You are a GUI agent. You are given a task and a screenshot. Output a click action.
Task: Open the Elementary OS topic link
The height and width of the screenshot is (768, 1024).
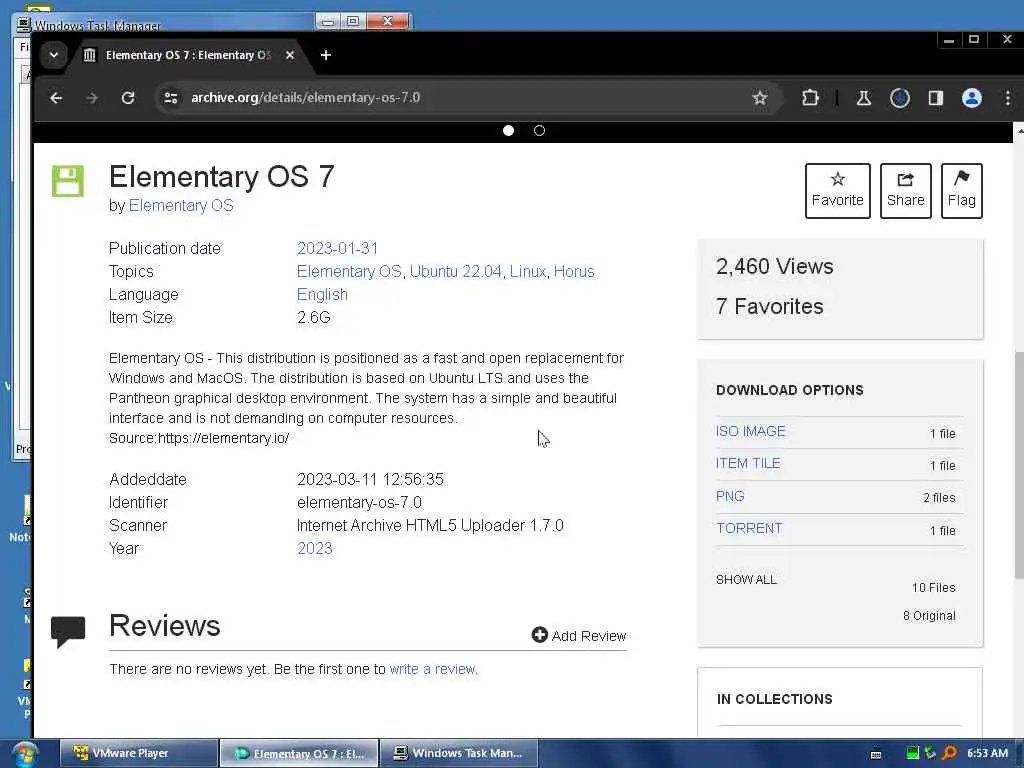click(x=349, y=272)
